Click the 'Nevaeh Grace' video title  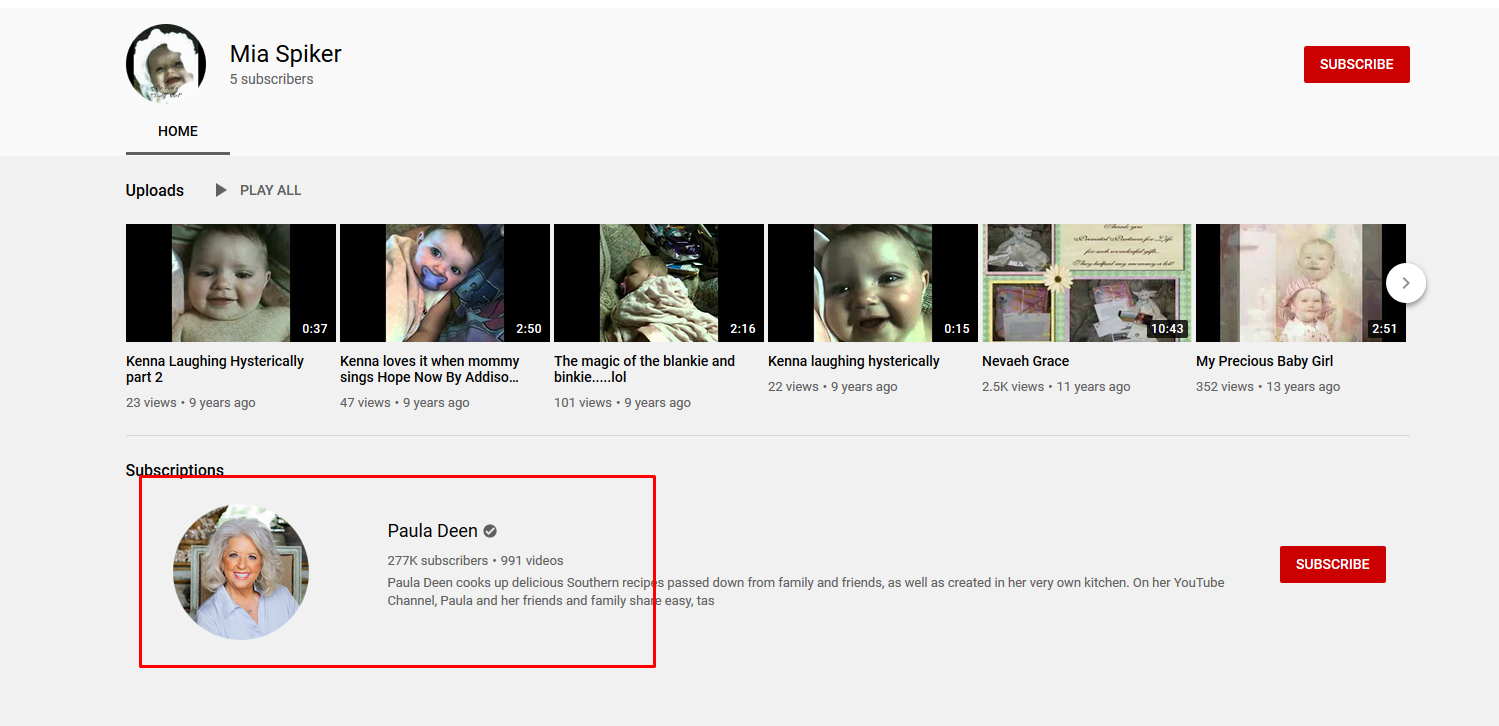pos(1025,361)
